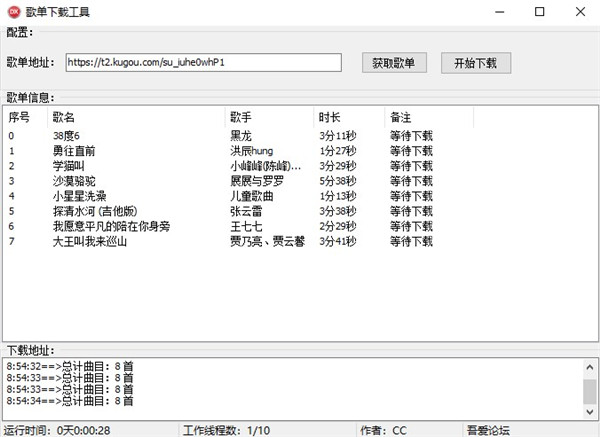Click the 时长 column header
Viewport: 600px width, 437px height.
pyautogui.click(x=330, y=117)
